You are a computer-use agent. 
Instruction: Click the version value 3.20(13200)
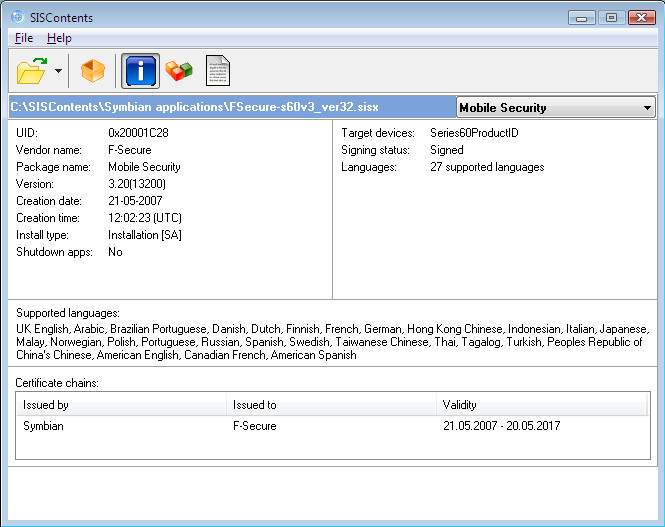pos(137,184)
